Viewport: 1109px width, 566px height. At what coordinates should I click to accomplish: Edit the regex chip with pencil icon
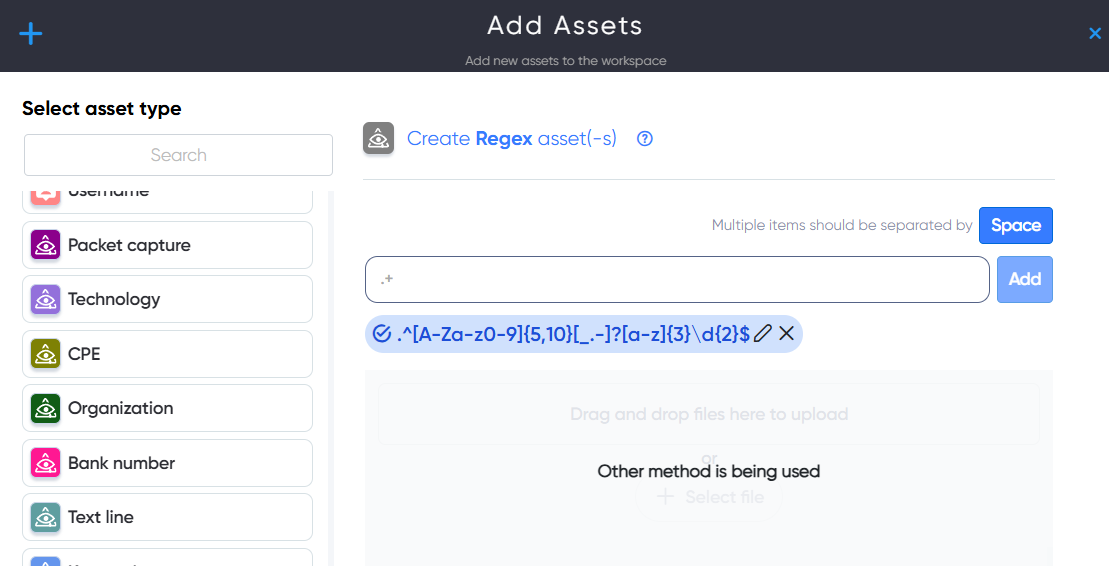tap(762, 333)
